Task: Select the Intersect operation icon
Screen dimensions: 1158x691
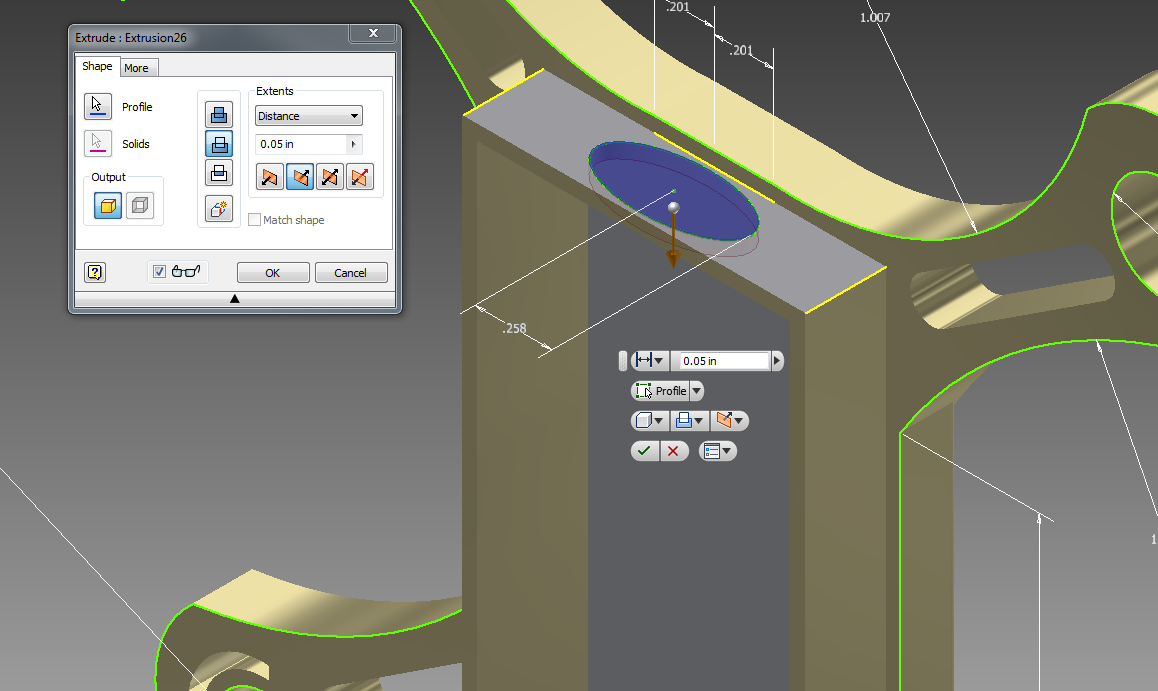Action: pyautogui.click(x=219, y=173)
